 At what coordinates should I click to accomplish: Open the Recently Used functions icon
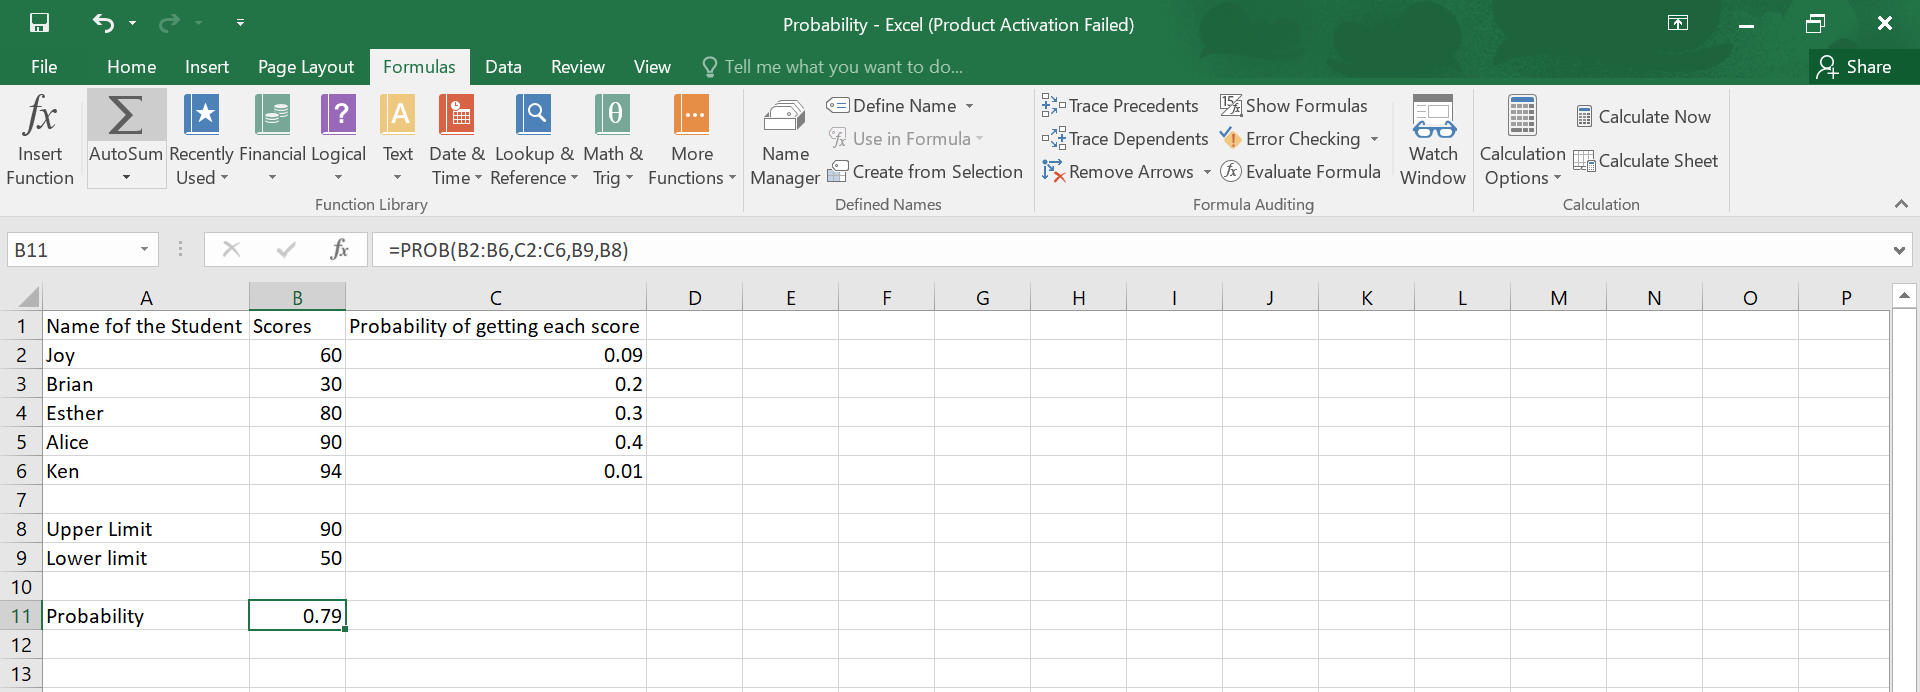[201, 115]
